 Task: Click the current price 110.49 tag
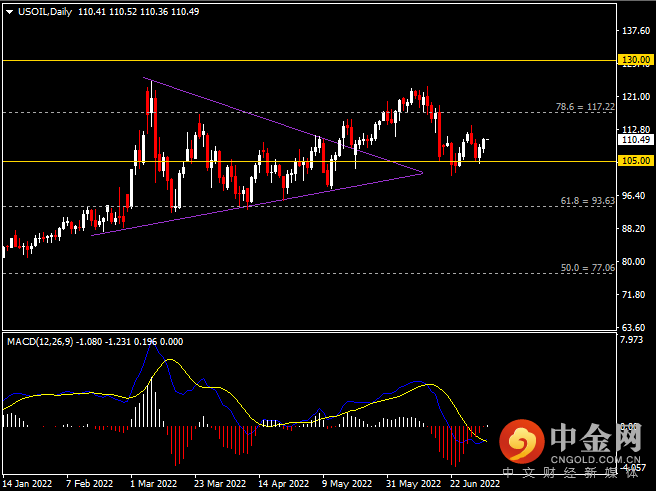tap(632, 140)
